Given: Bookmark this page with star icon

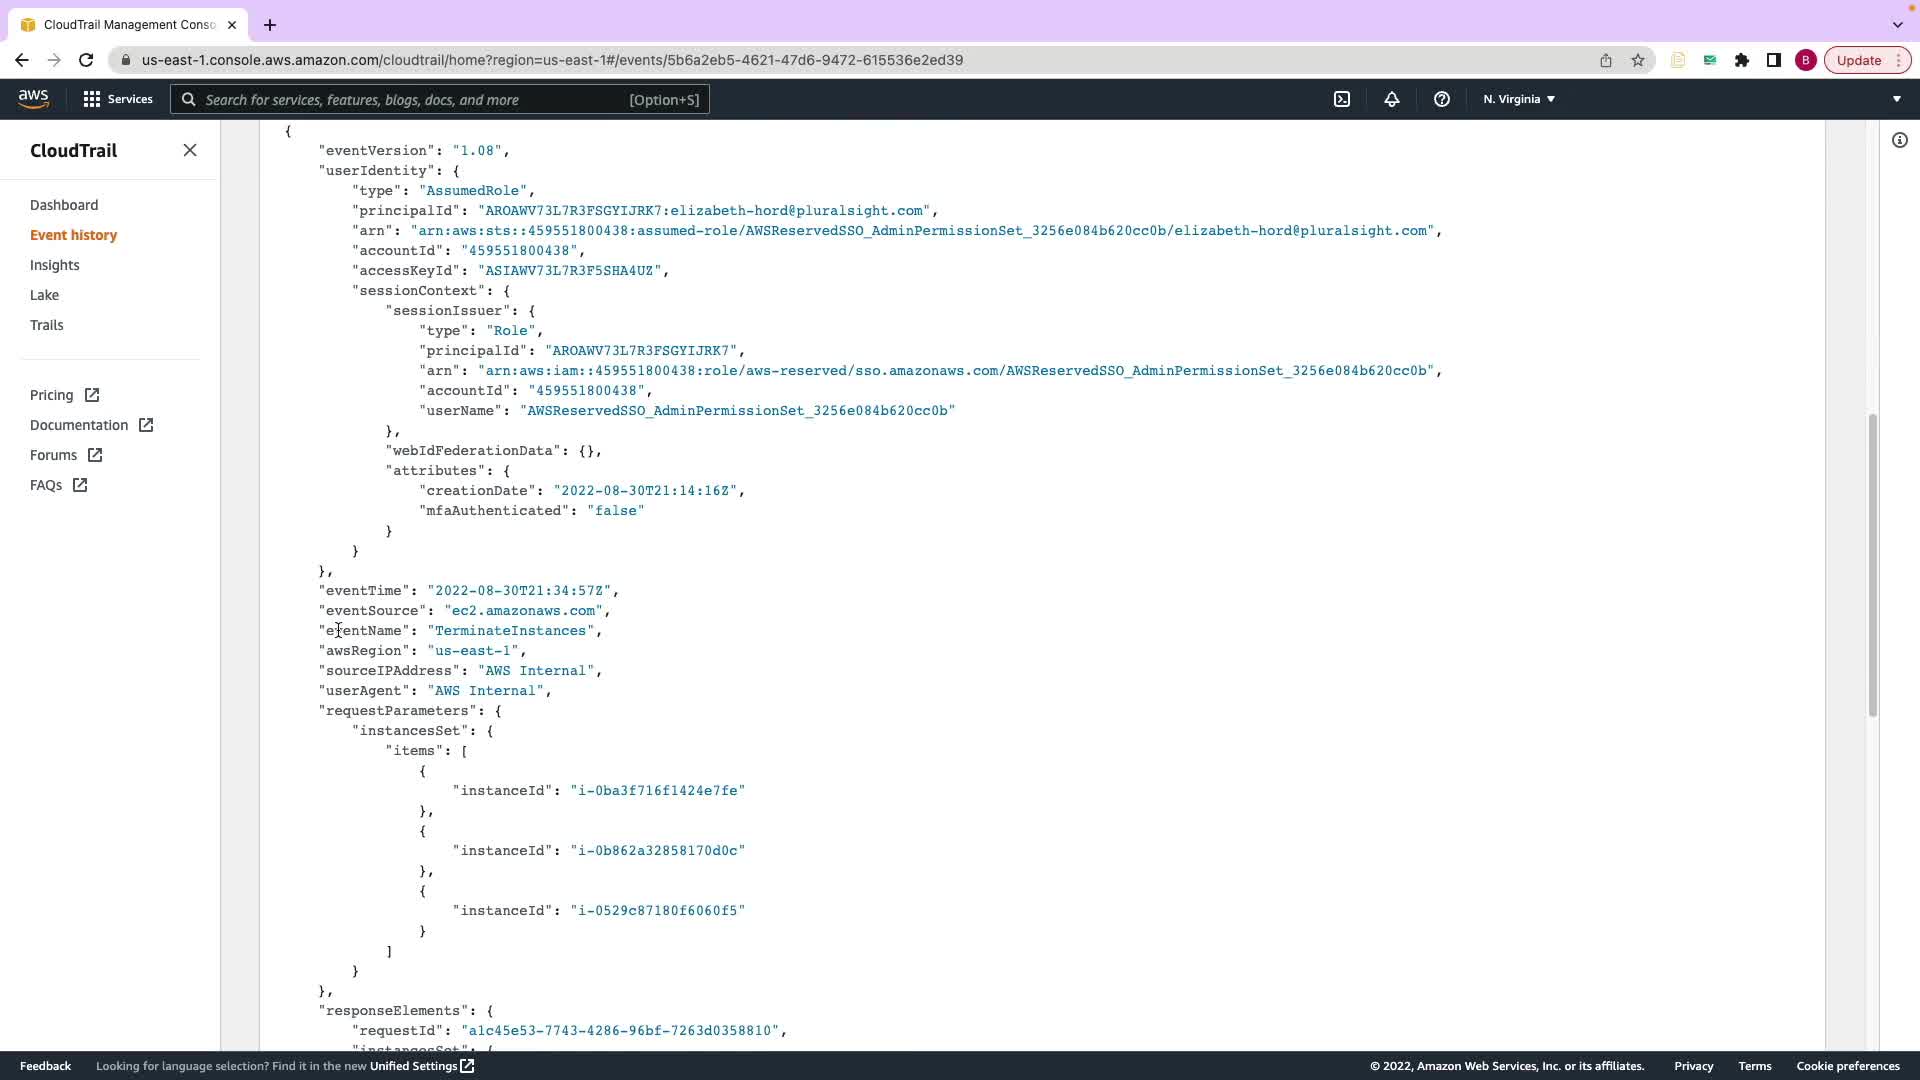Looking at the screenshot, I should pyautogui.click(x=1637, y=60).
